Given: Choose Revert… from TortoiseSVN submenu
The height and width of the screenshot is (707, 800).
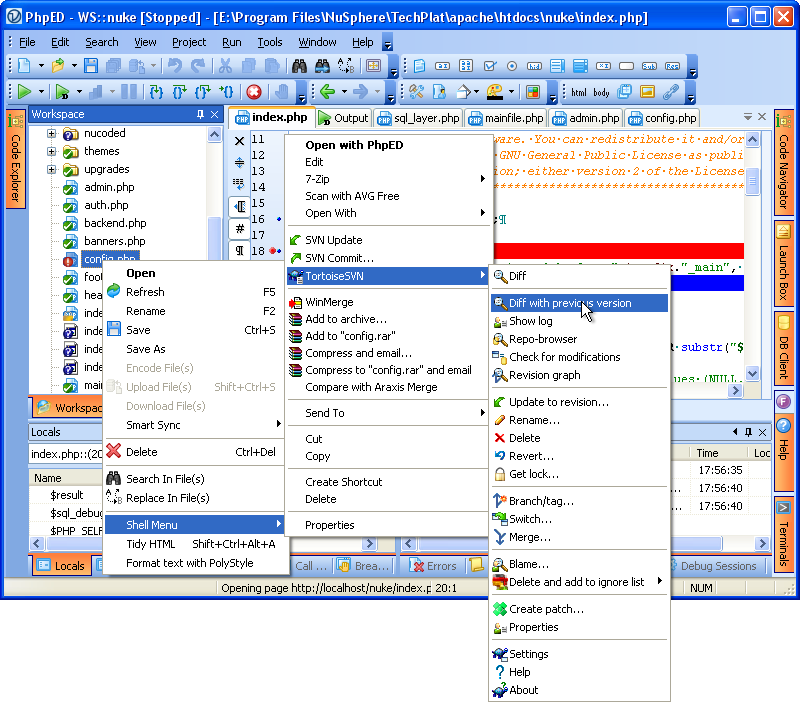Looking at the screenshot, I should [x=579, y=456].
